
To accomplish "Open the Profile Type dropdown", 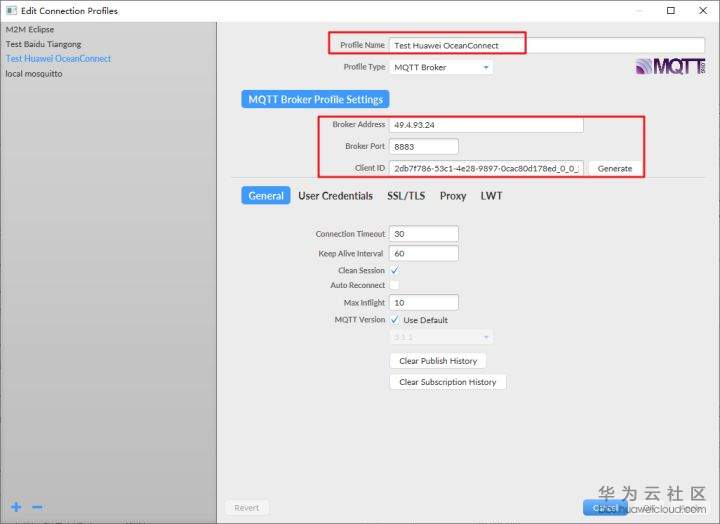I will (441, 68).
